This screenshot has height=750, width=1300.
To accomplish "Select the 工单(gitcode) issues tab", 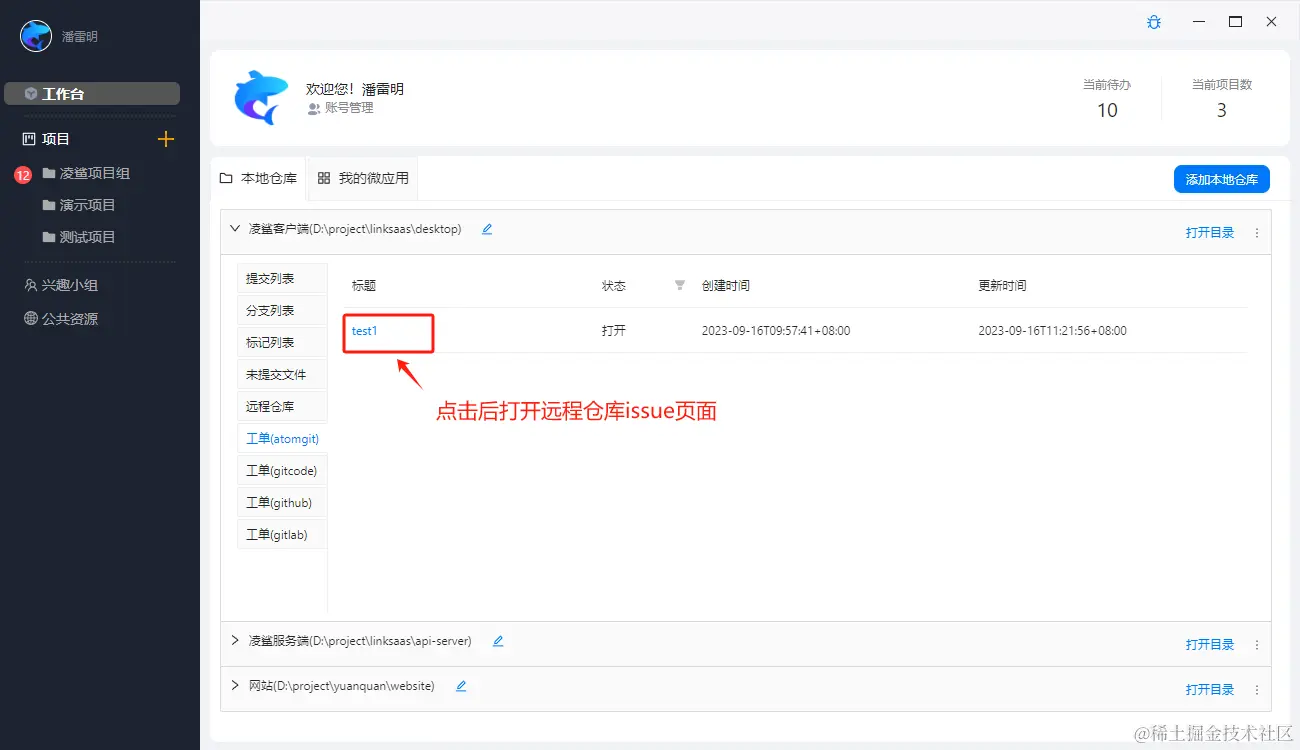I will [x=281, y=471].
